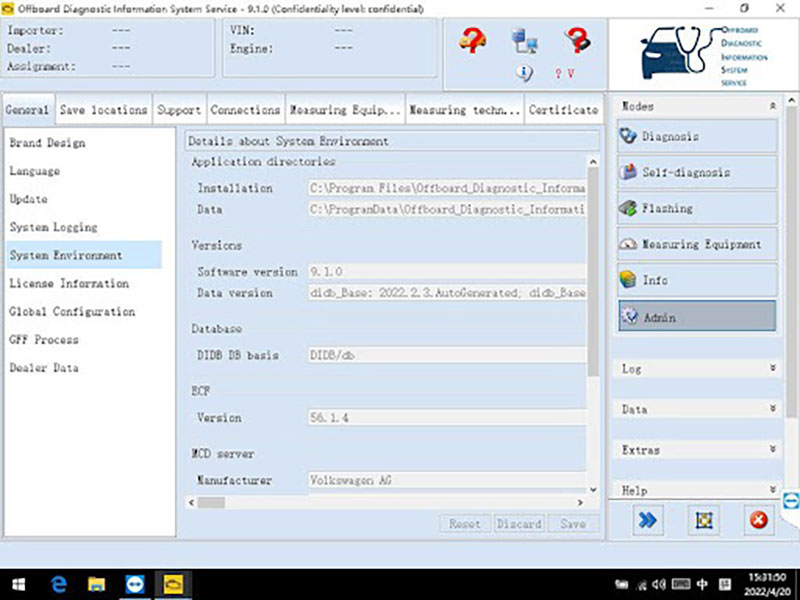This screenshot has width=800, height=600.
Task: Switch to the General tab
Action: (x=28, y=110)
